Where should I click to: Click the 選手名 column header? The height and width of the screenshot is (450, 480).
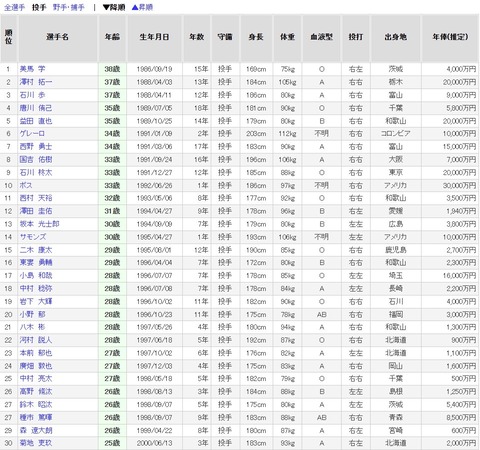point(58,37)
